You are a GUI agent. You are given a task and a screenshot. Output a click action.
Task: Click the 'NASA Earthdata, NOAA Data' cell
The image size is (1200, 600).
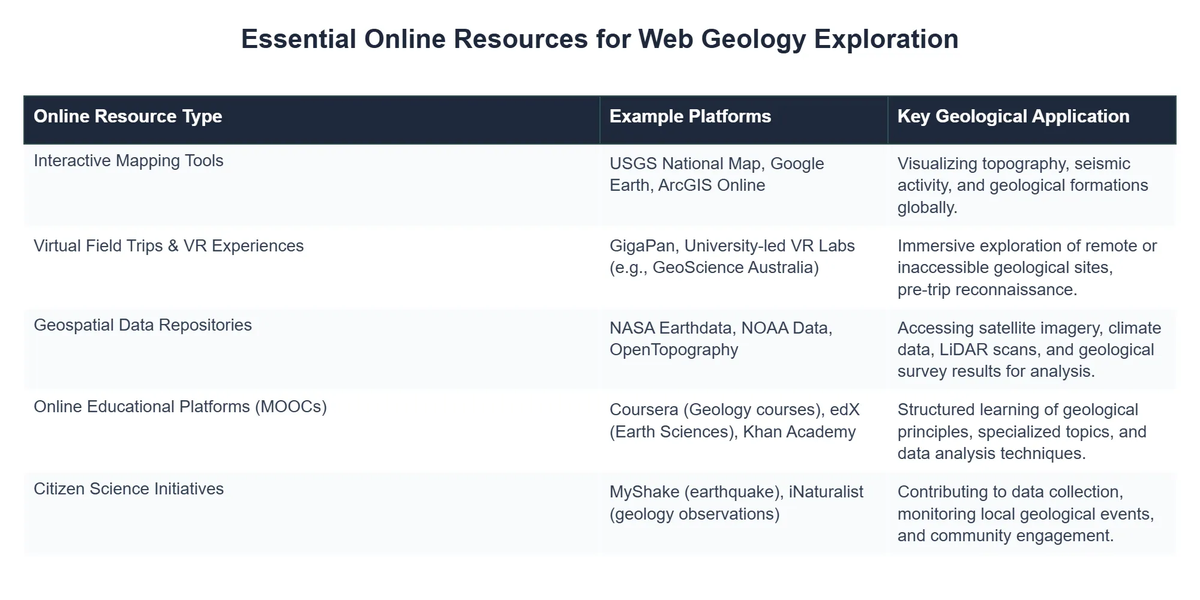pos(744,349)
